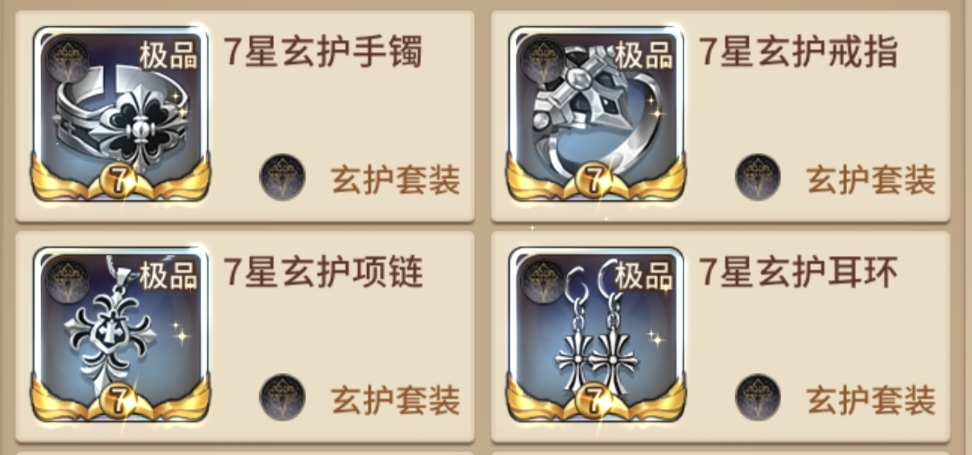Click the 玄护套装 label on ring card
The height and width of the screenshot is (455, 972).
[871, 180]
